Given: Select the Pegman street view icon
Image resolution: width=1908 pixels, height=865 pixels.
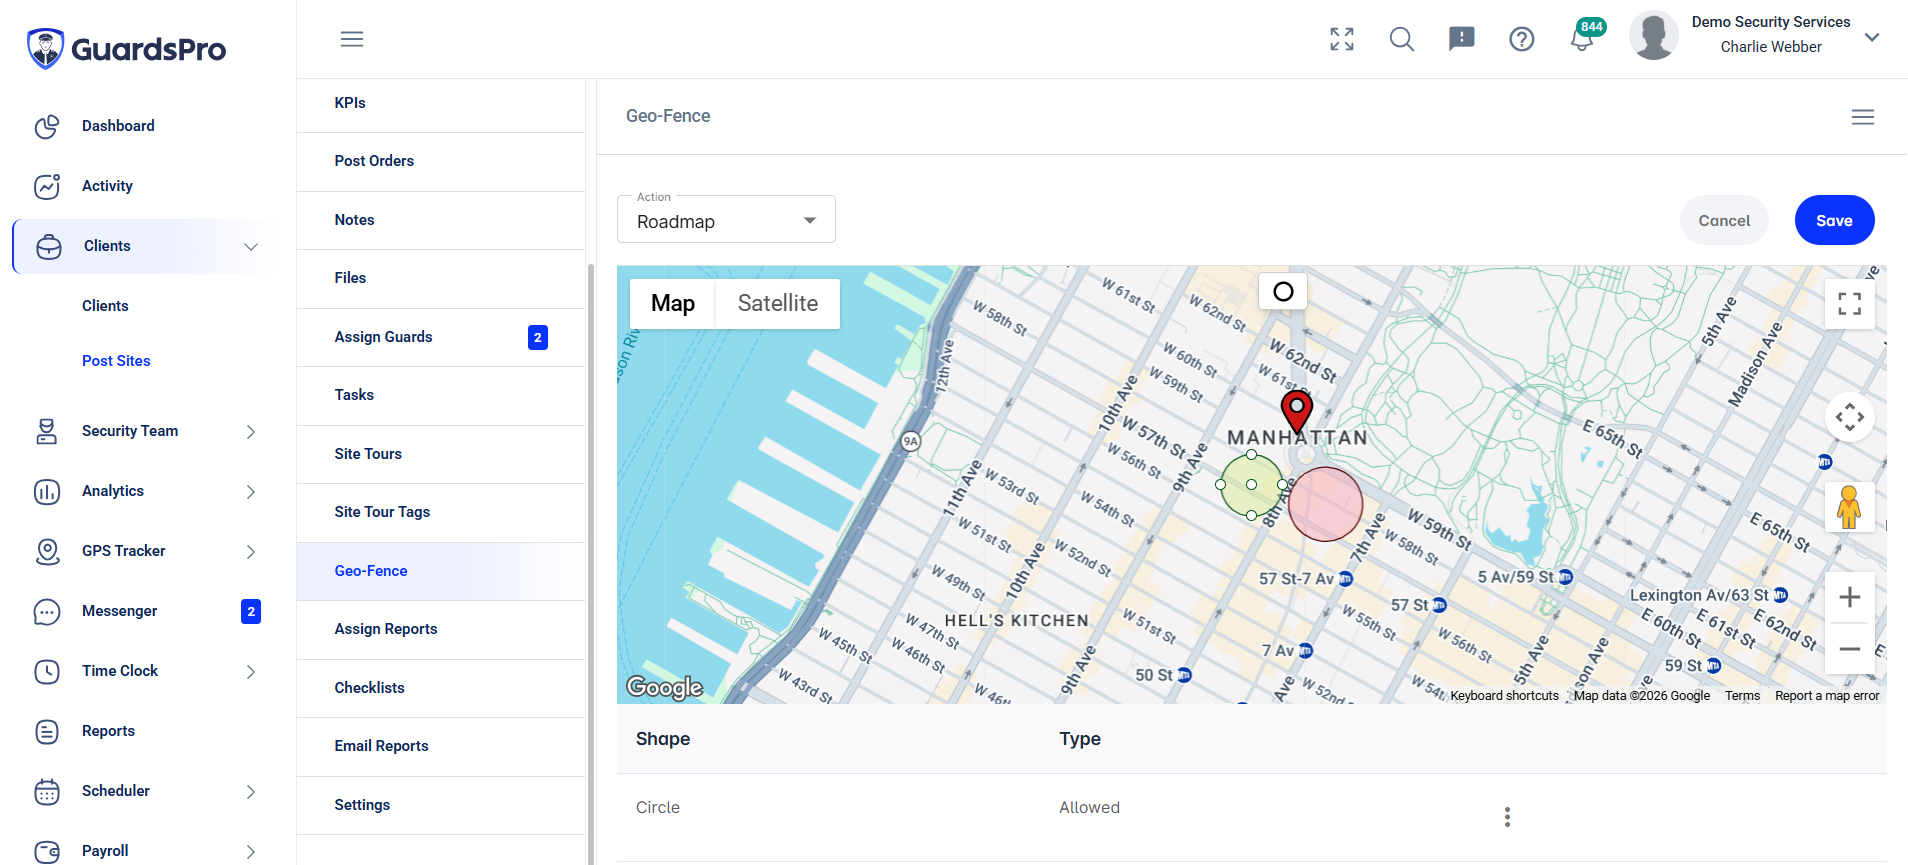Looking at the screenshot, I should coord(1849,507).
